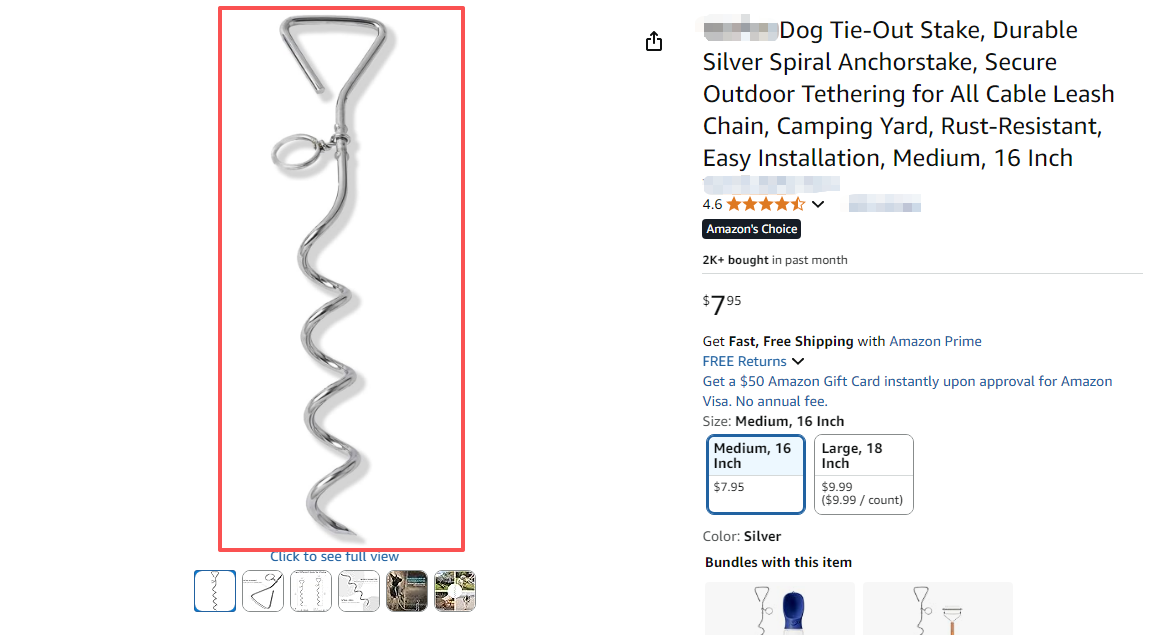Select the Large, 18 Inch size option
This screenshot has width=1165, height=635.
click(x=863, y=473)
